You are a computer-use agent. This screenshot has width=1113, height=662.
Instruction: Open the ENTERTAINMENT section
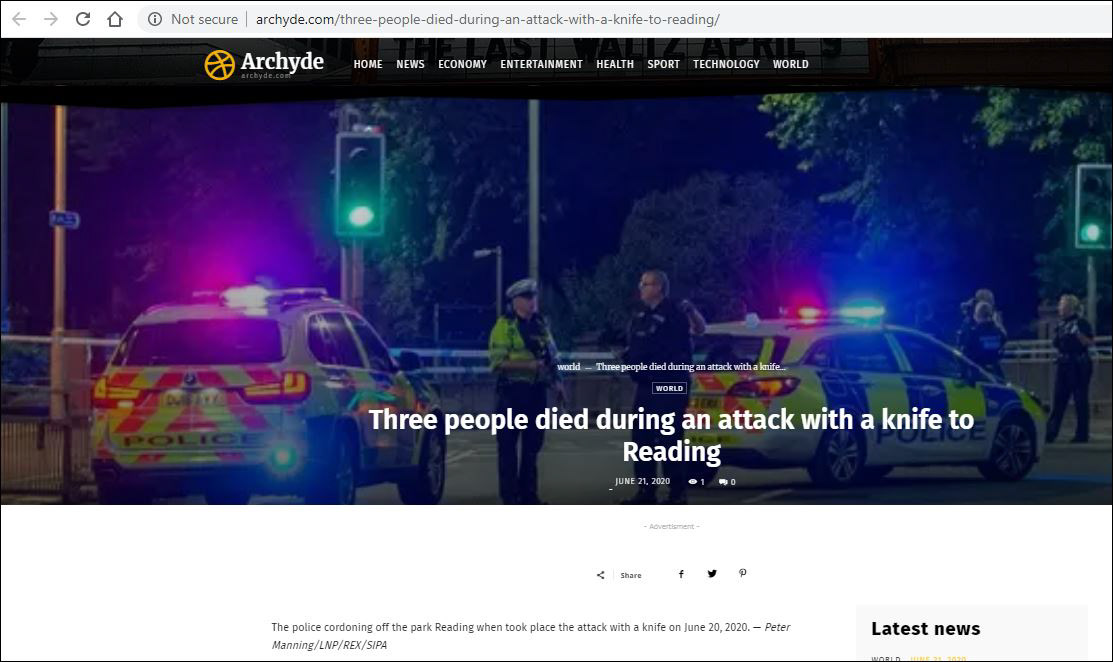pyautogui.click(x=542, y=64)
